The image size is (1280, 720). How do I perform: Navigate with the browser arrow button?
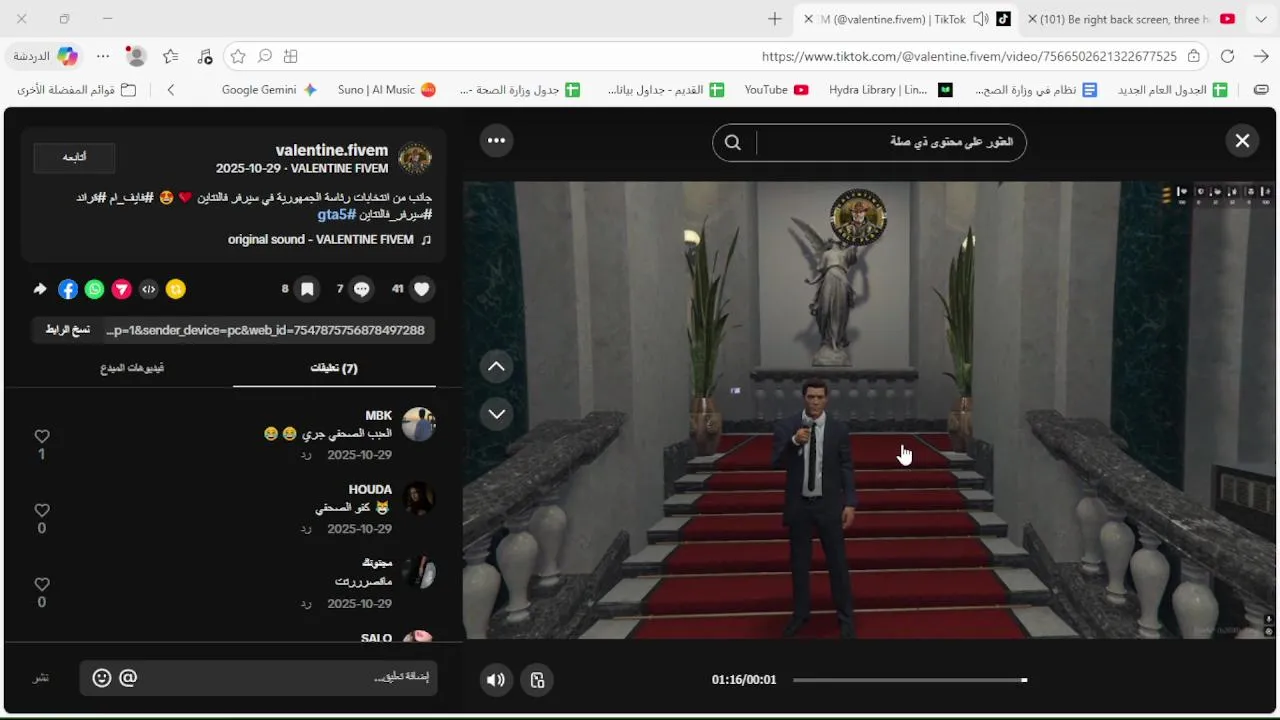[1261, 56]
